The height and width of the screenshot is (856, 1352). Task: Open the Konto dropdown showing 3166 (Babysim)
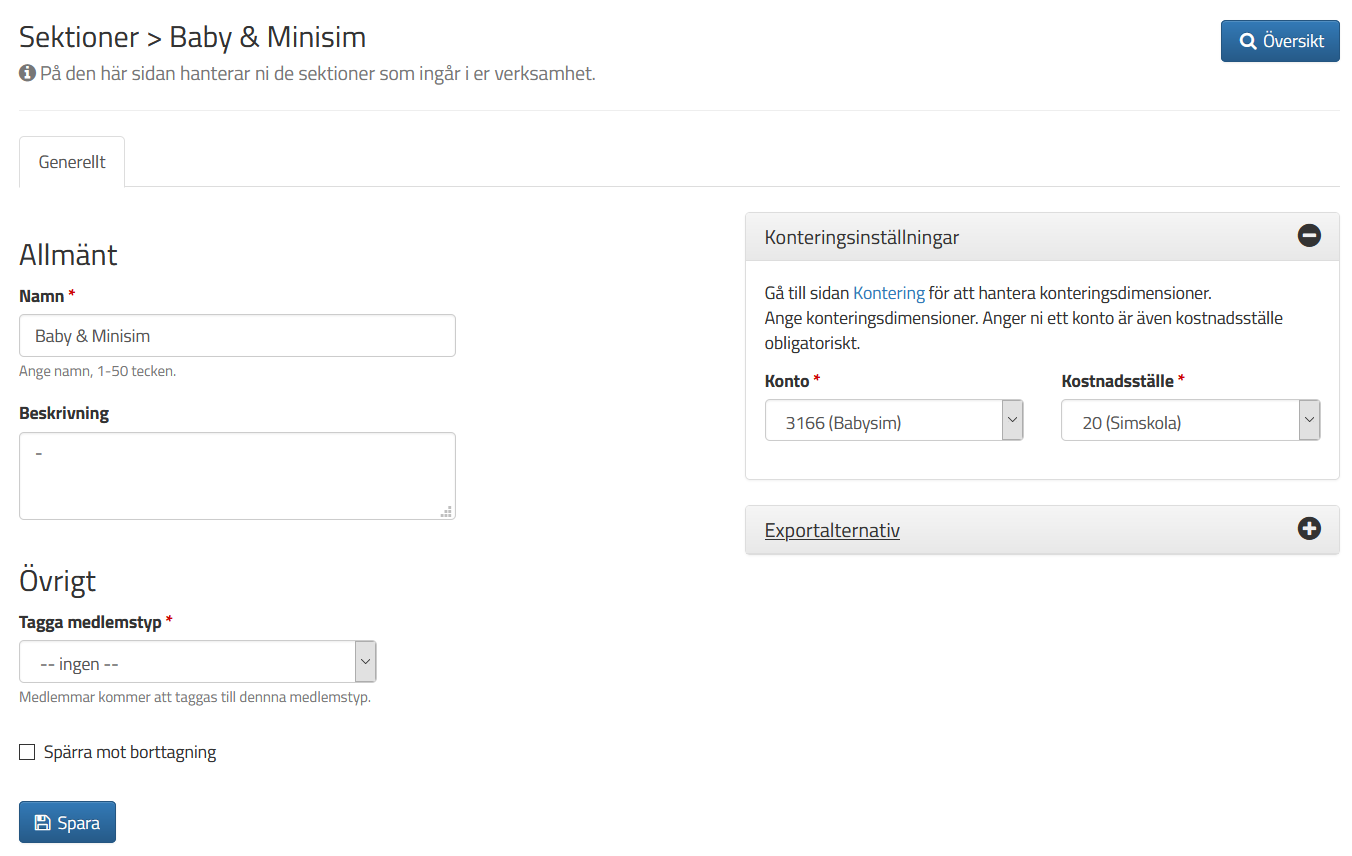click(893, 421)
